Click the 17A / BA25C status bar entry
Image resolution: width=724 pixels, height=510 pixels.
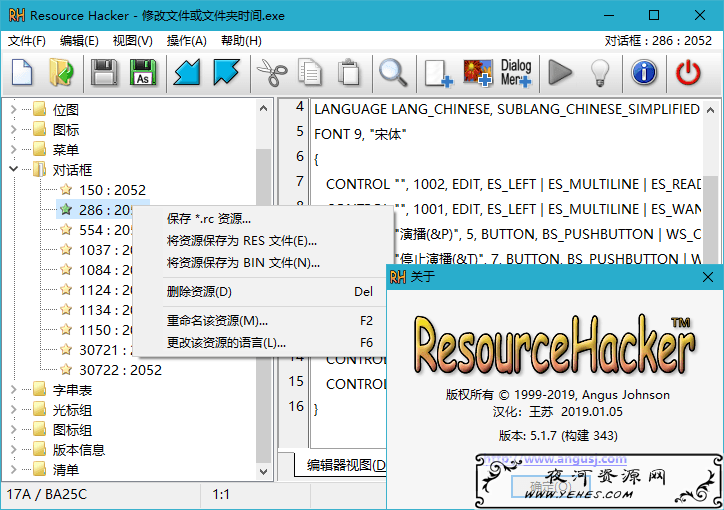[47, 494]
